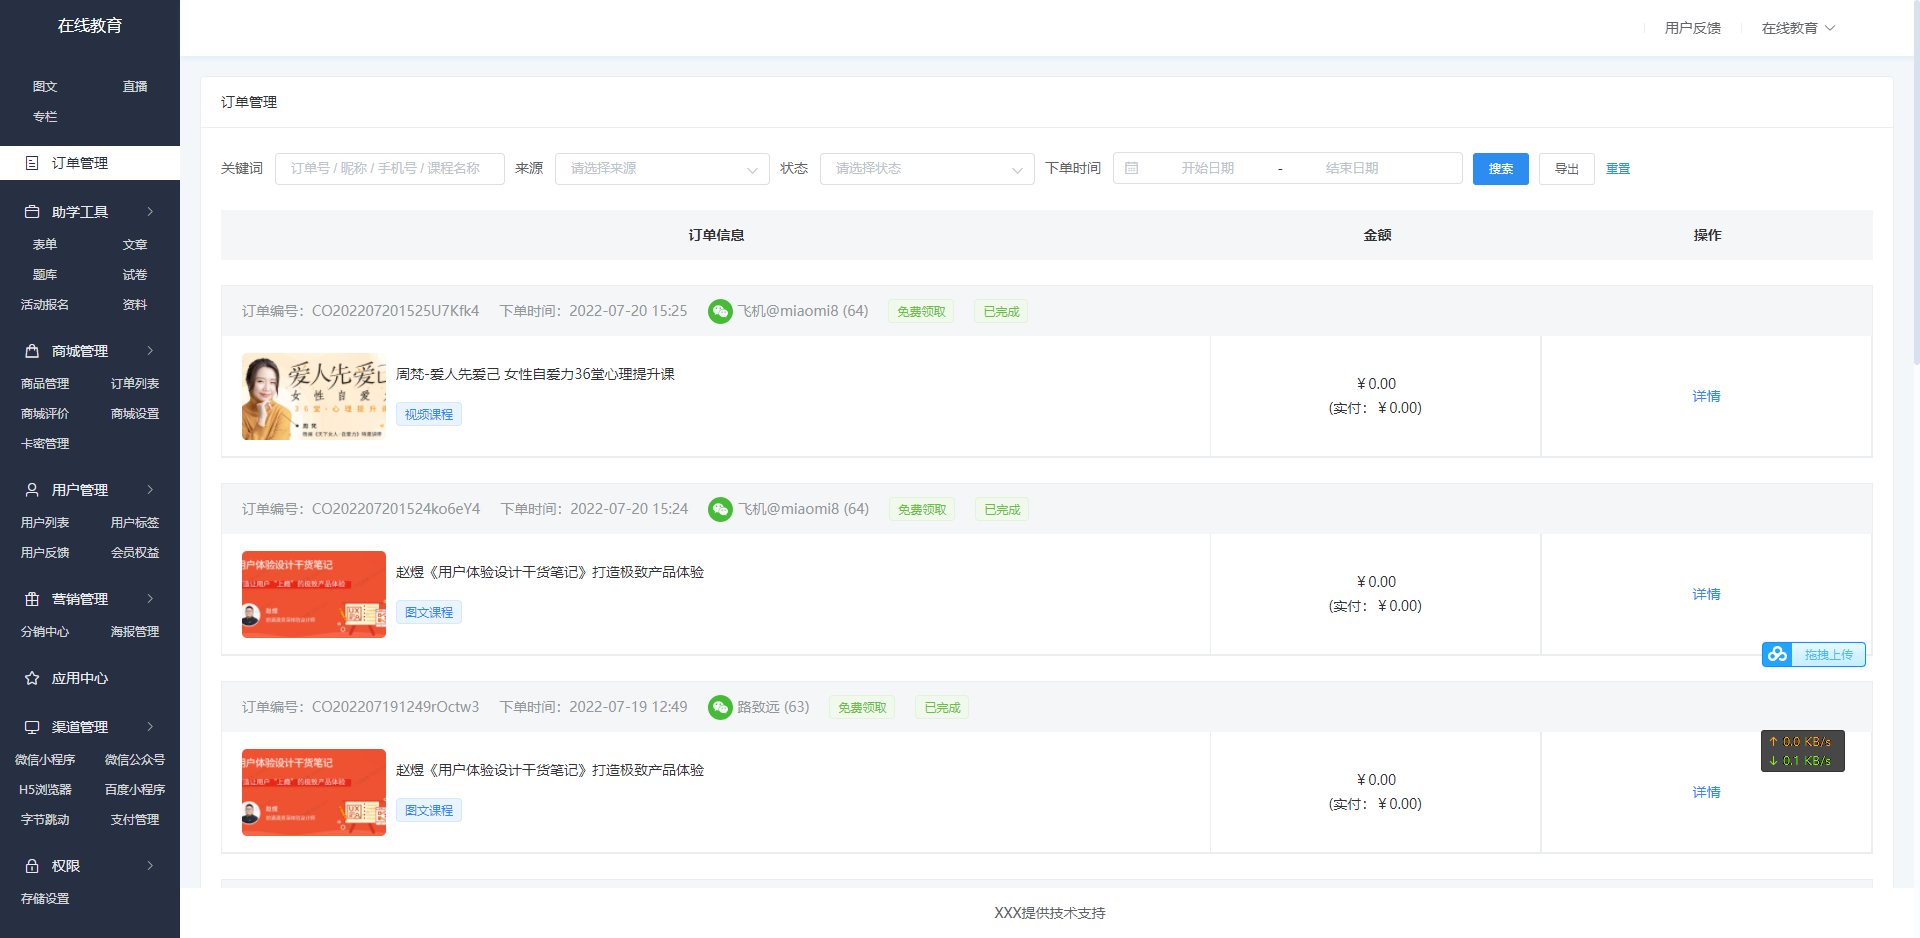Viewport: 1920px width, 938px height.
Task: Open 用户列表 in sidebar
Action: coord(45,523)
